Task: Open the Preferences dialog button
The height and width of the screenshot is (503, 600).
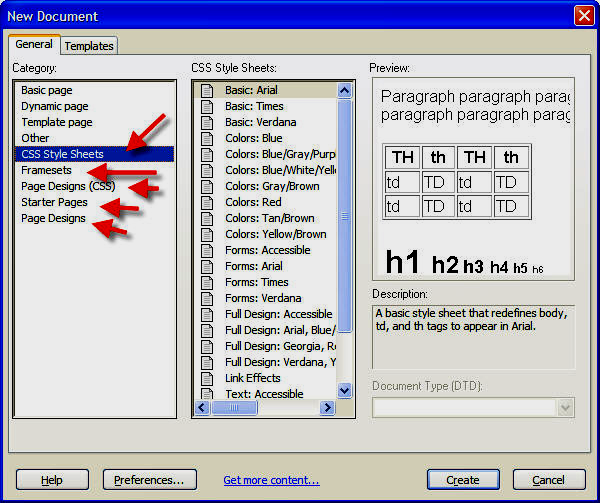Action: point(150,480)
